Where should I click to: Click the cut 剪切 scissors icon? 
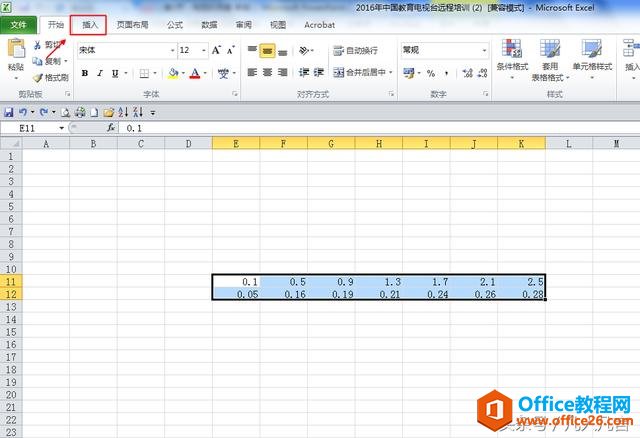click(37, 45)
